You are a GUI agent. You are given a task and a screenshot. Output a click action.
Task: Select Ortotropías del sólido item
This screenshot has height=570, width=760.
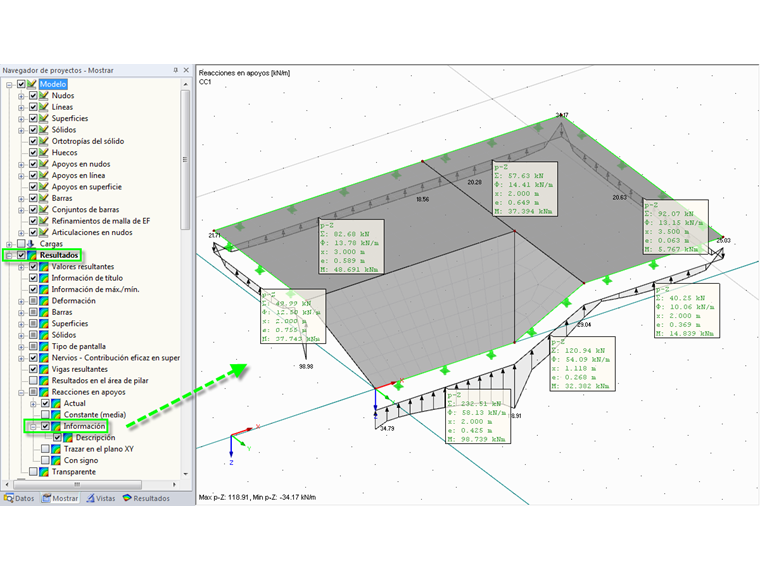pyautogui.click(x=88, y=141)
